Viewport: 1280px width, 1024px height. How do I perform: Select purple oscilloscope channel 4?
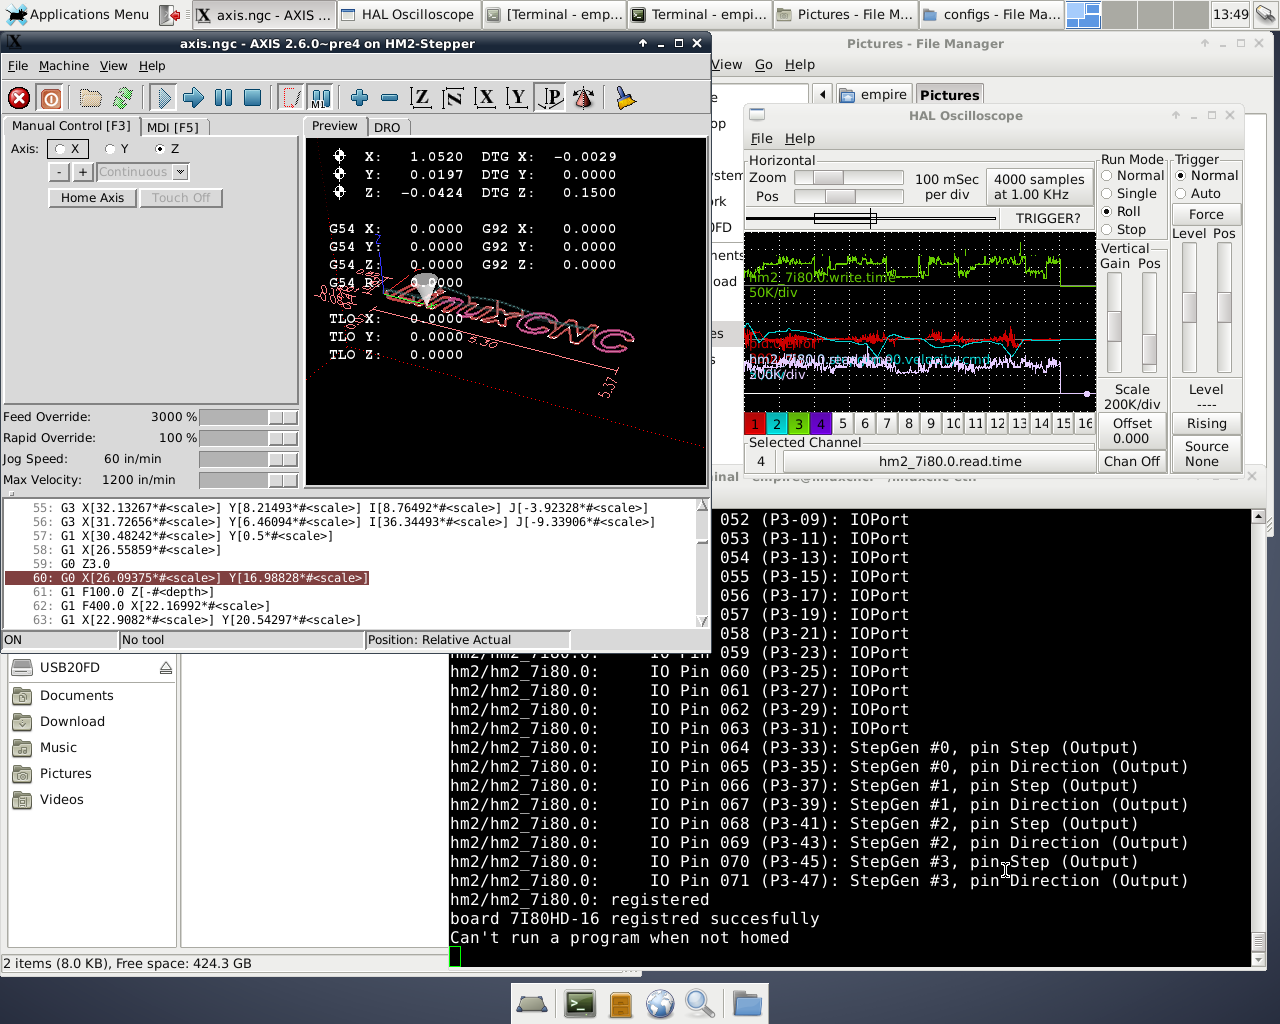coord(821,424)
